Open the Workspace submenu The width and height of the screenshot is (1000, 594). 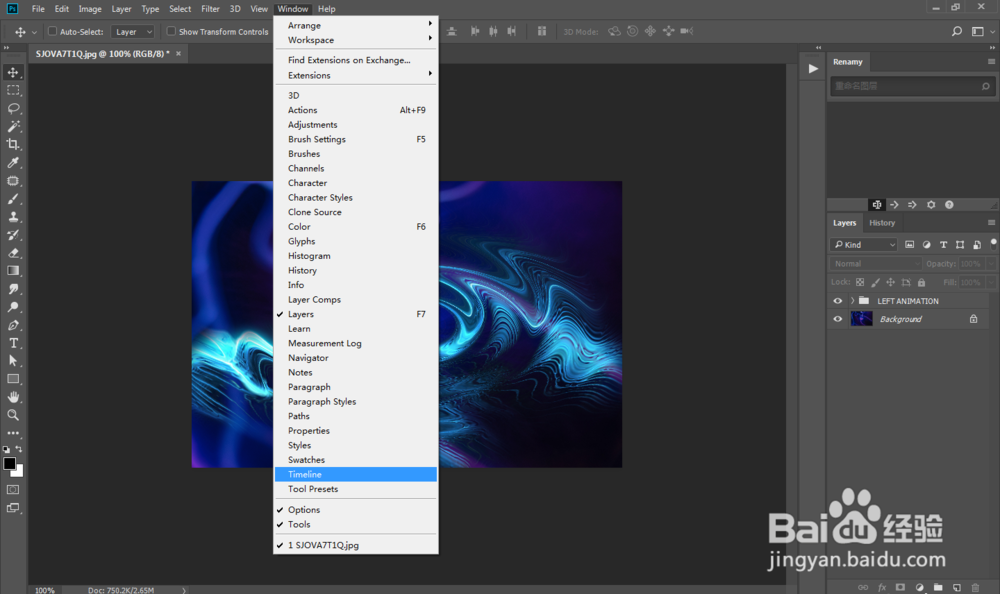(356, 40)
